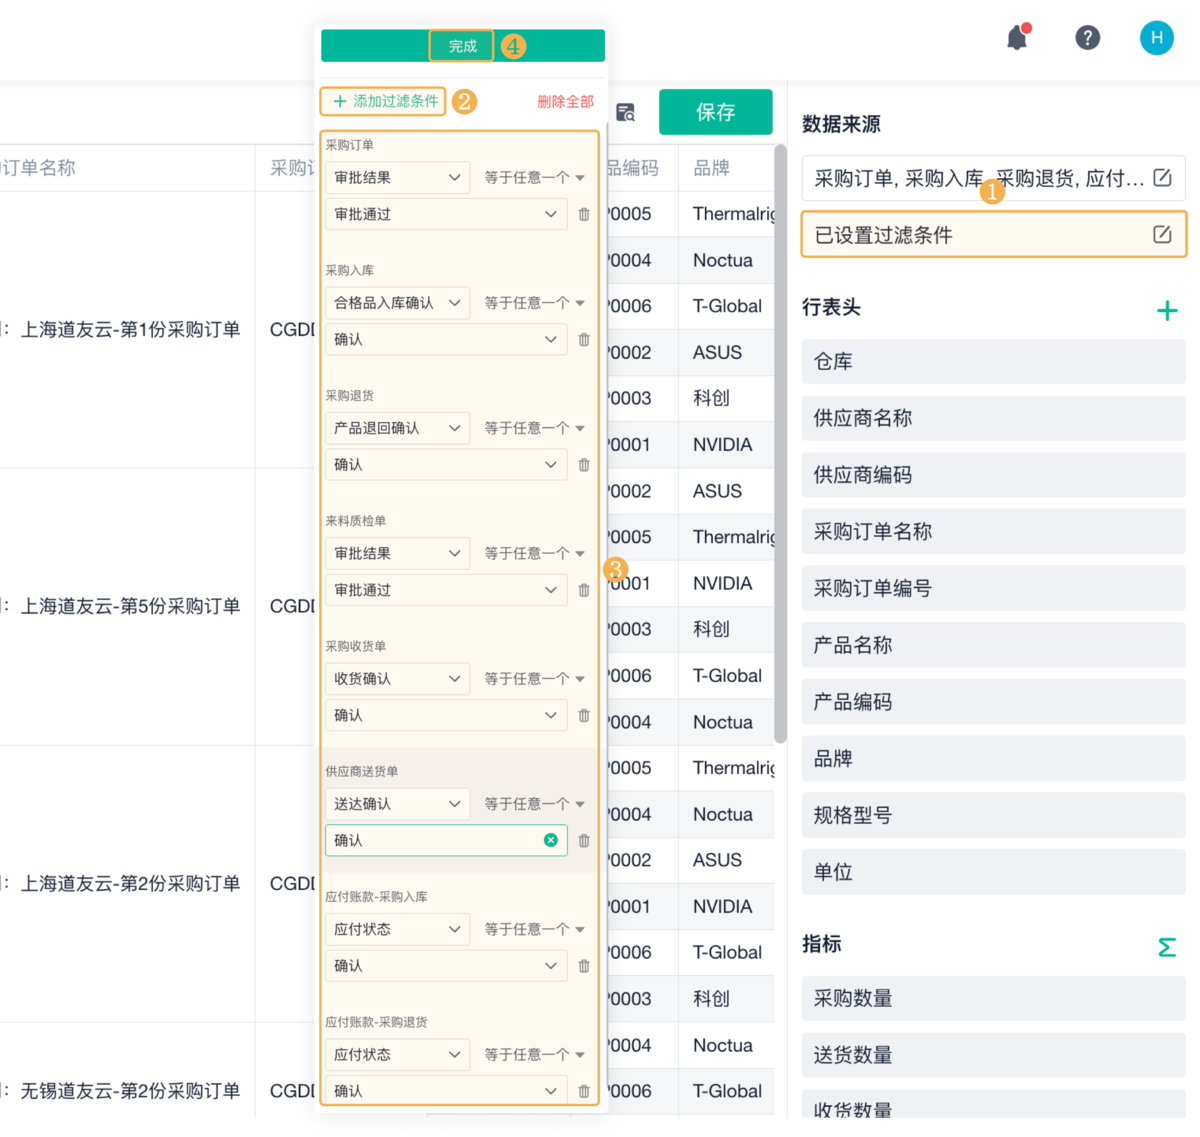Select the 供应商名称 row header item
1200x1137 pixels.
tap(993, 418)
